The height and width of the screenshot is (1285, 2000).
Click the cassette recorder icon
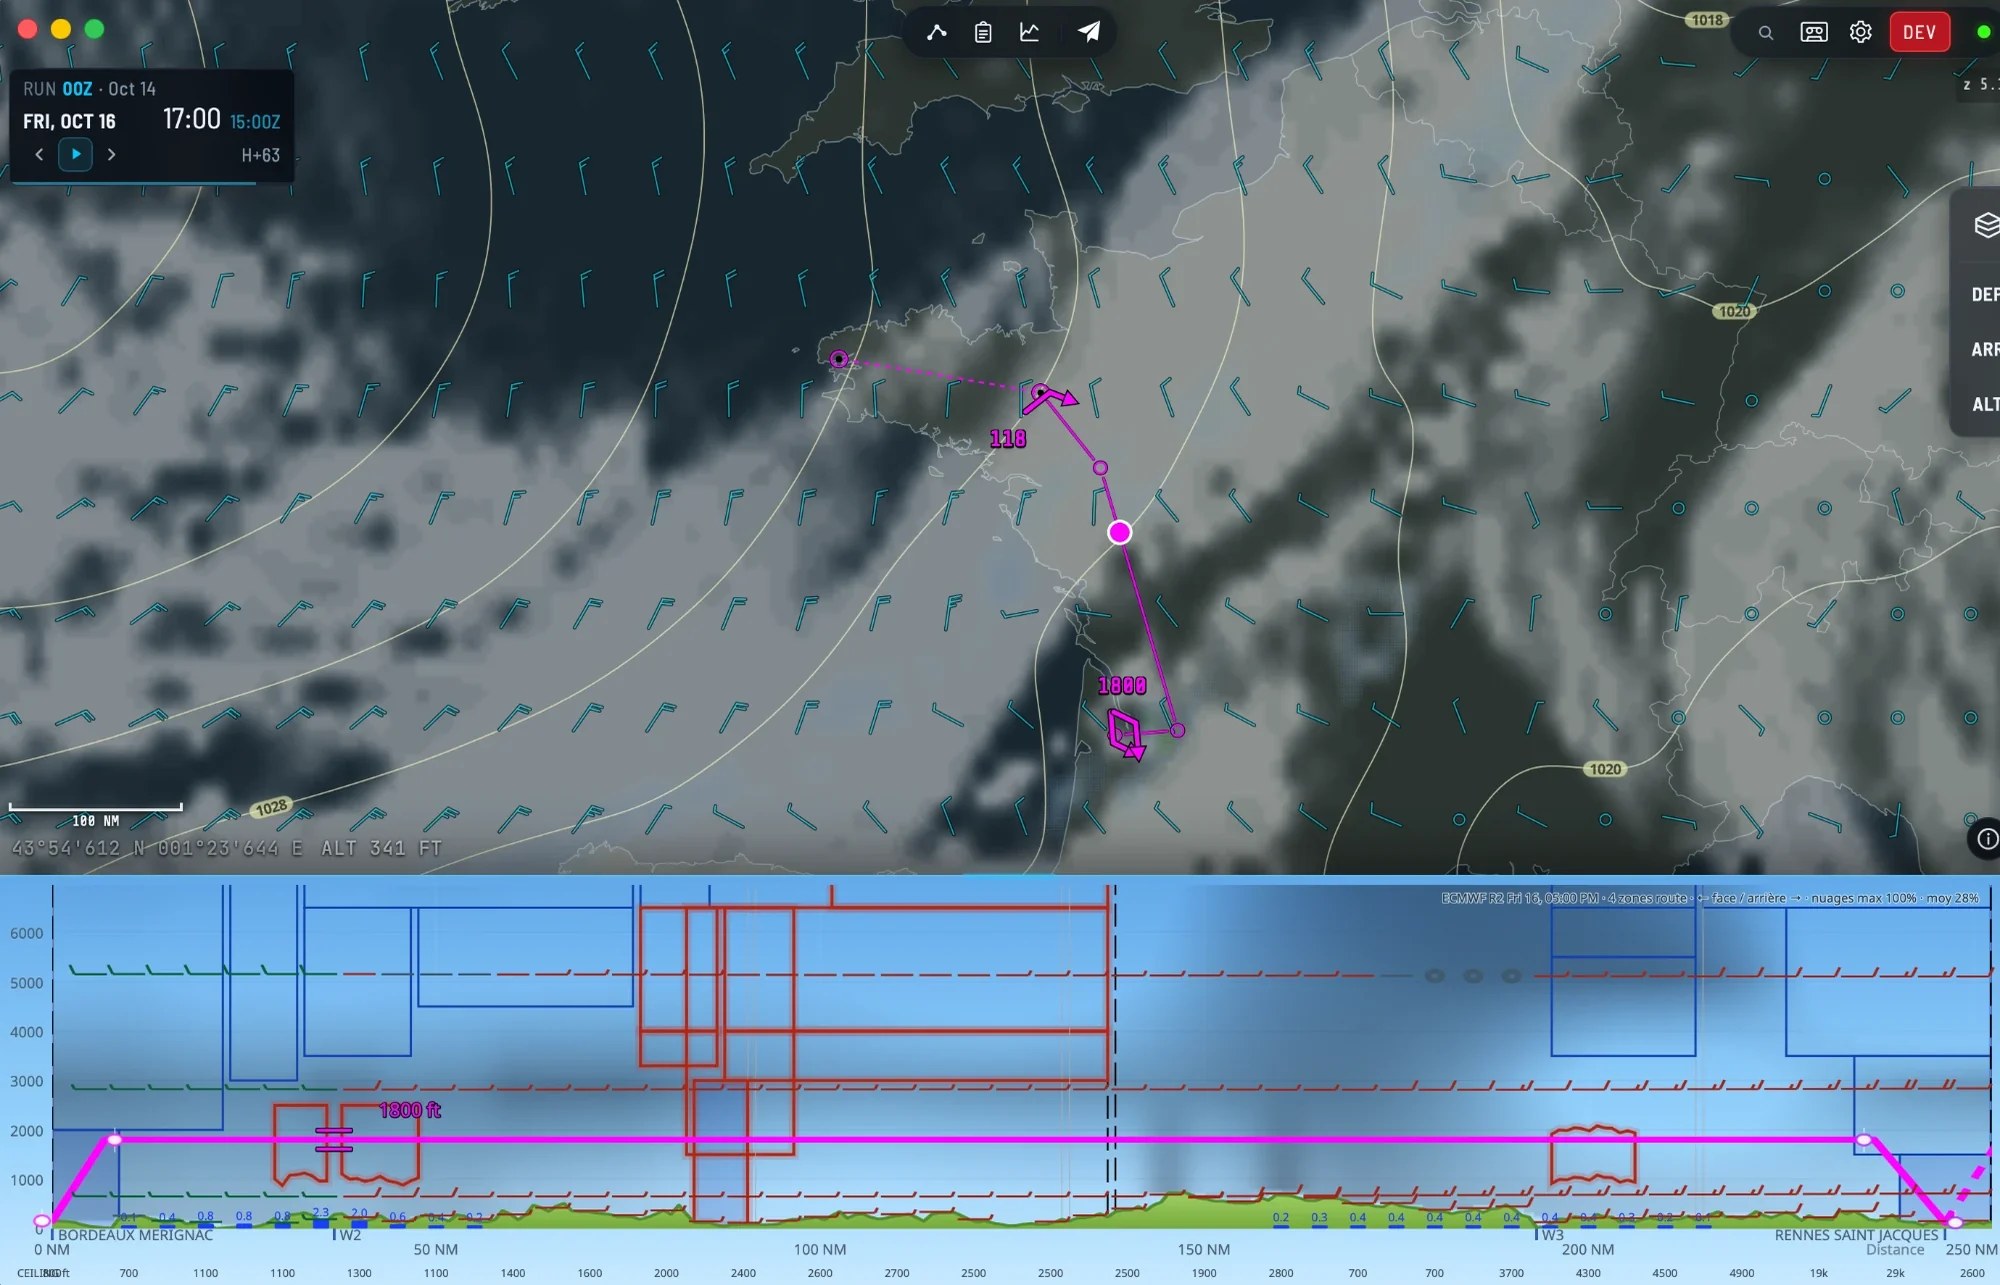[1813, 32]
